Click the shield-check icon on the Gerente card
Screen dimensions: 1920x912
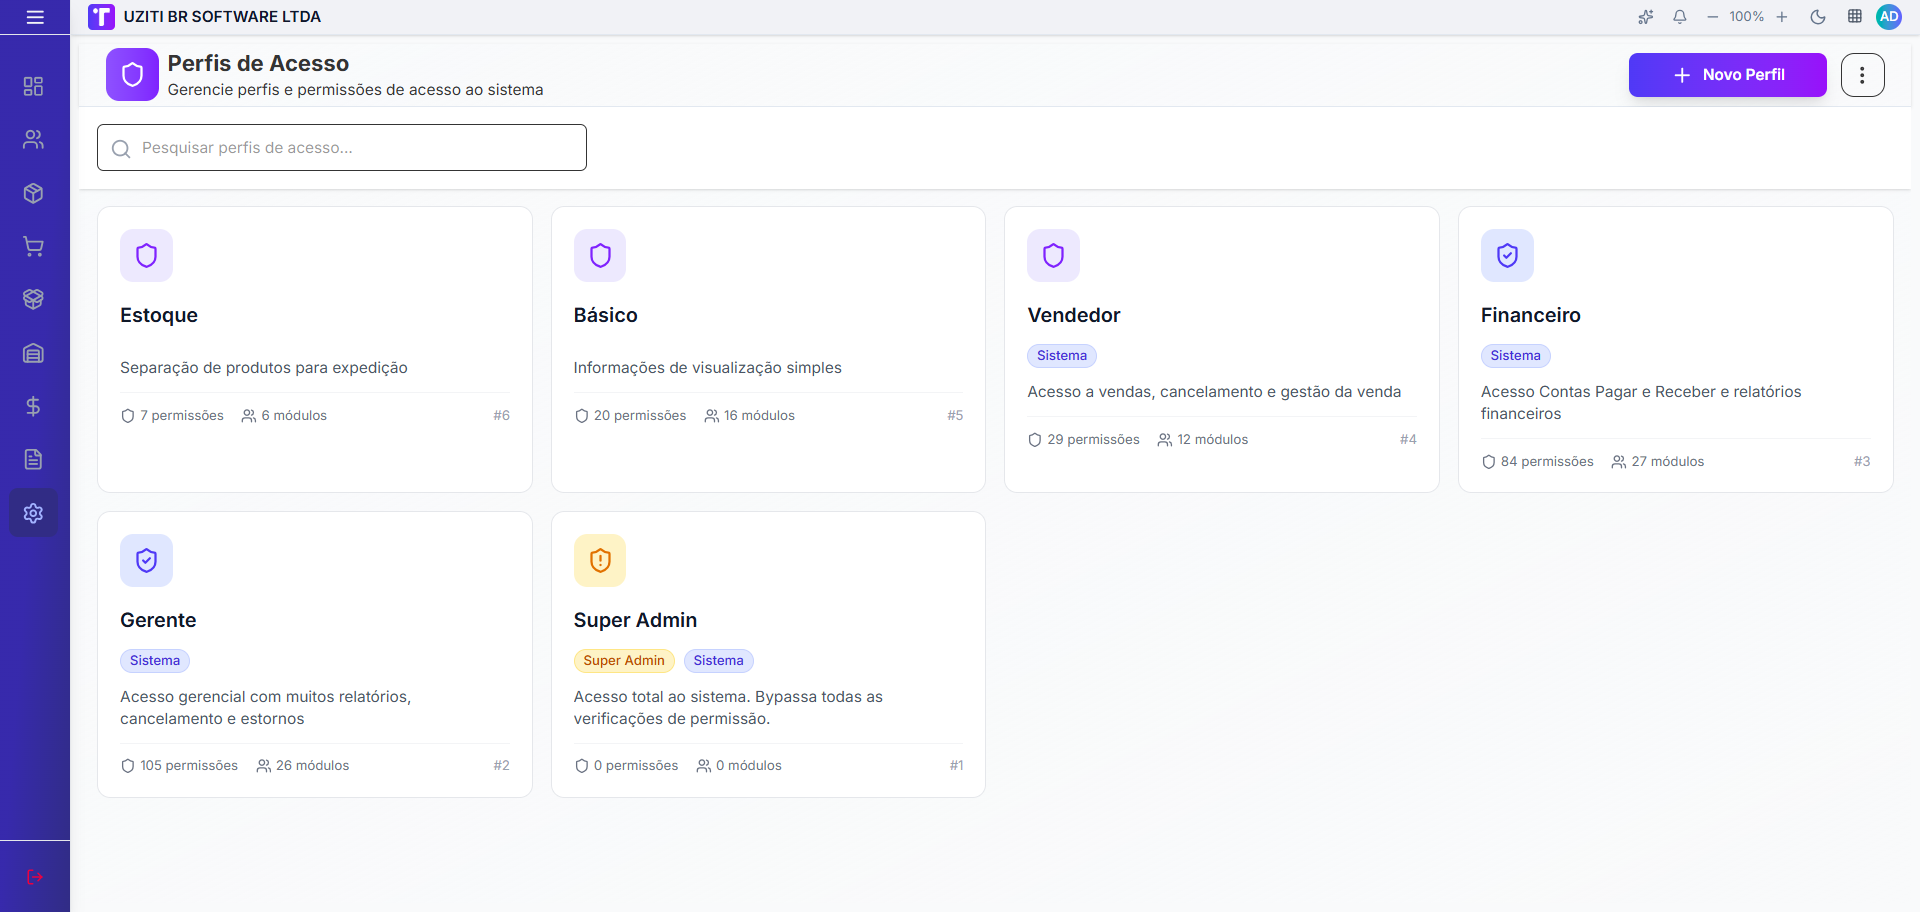pyautogui.click(x=146, y=561)
